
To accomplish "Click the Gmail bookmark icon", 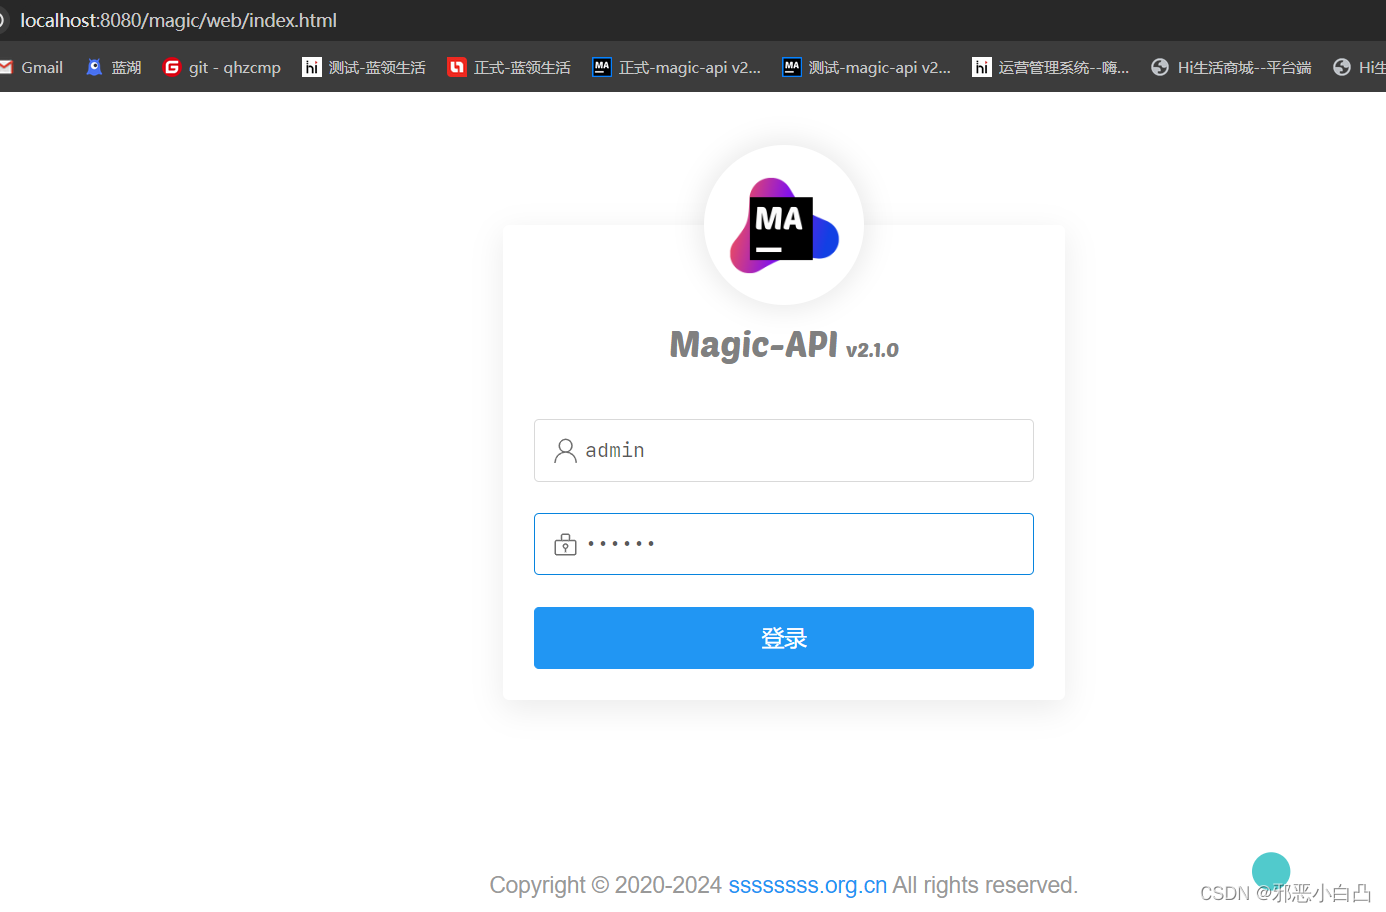I will pos(9,67).
